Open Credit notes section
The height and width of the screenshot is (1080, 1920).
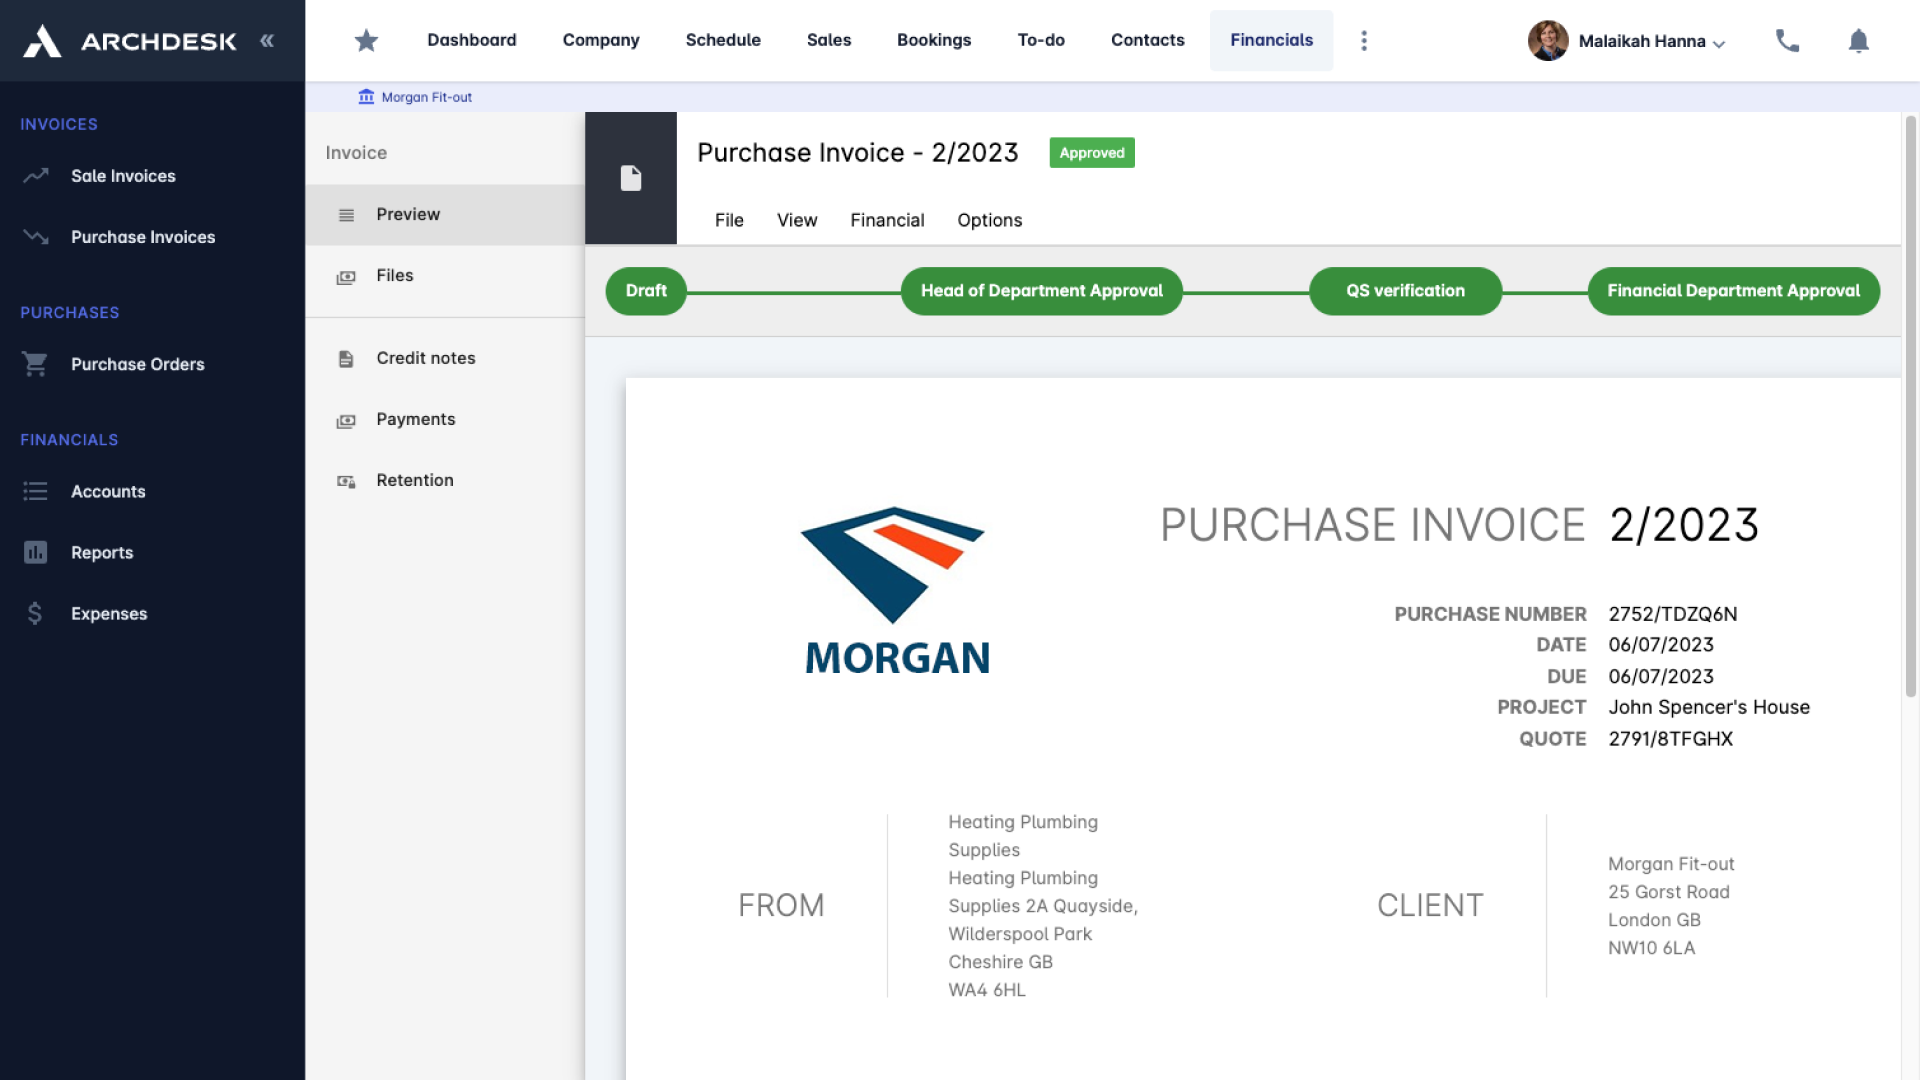pyautogui.click(x=425, y=358)
